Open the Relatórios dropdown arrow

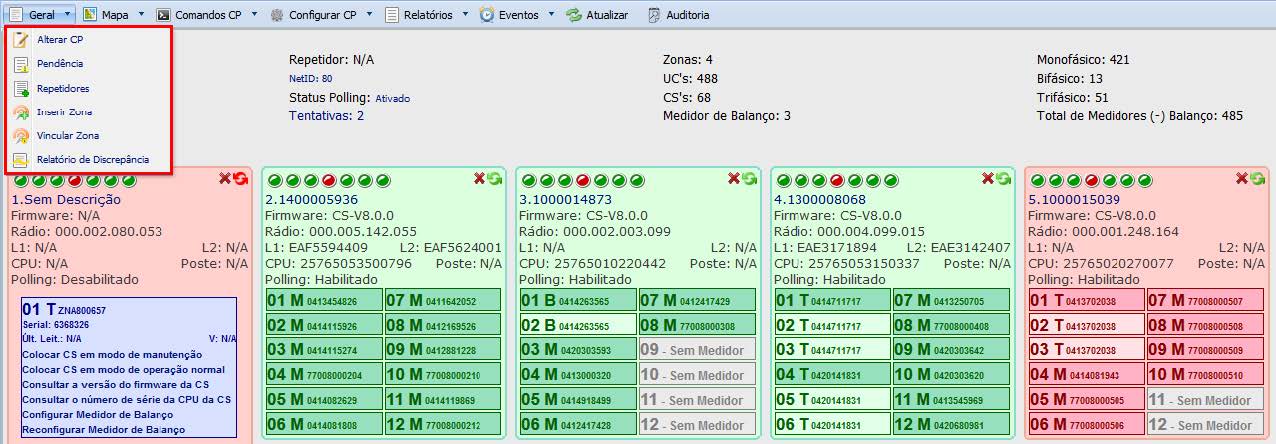[x=463, y=15]
